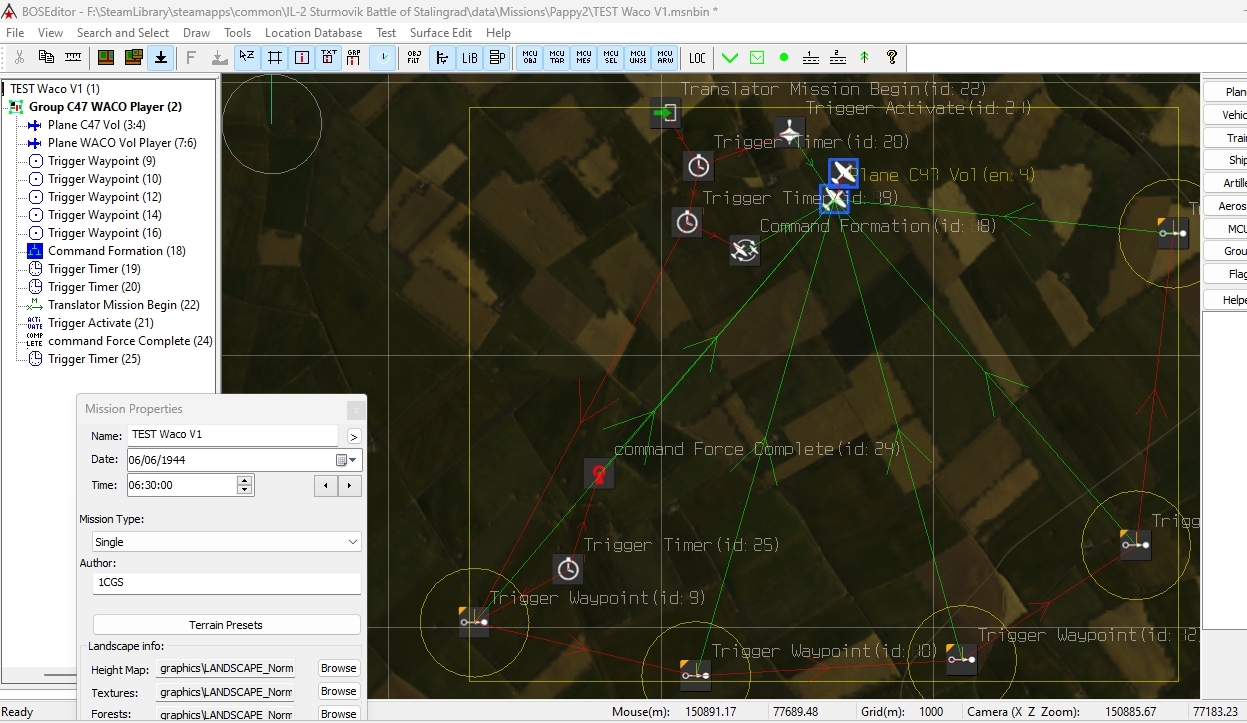This screenshot has height=723, width=1247.
Task: Open the View menu
Action: pos(50,33)
